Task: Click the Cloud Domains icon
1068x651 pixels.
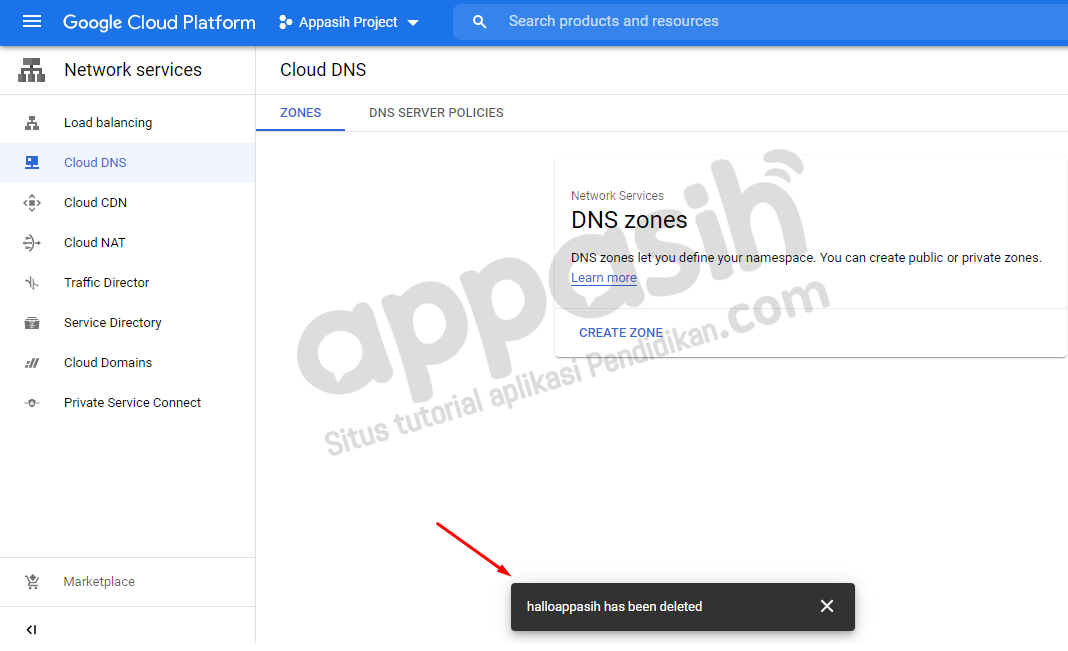Action: [x=32, y=363]
